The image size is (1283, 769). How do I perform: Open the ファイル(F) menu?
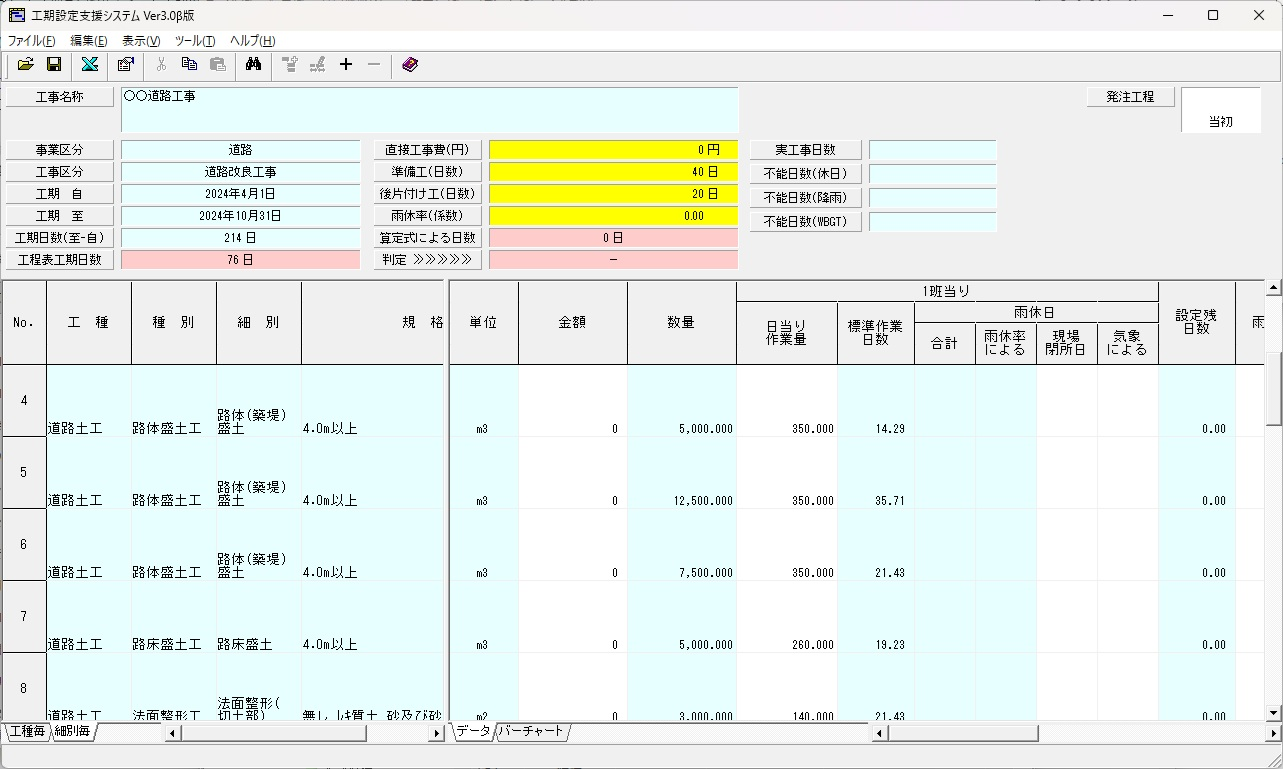pyautogui.click(x=32, y=41)
